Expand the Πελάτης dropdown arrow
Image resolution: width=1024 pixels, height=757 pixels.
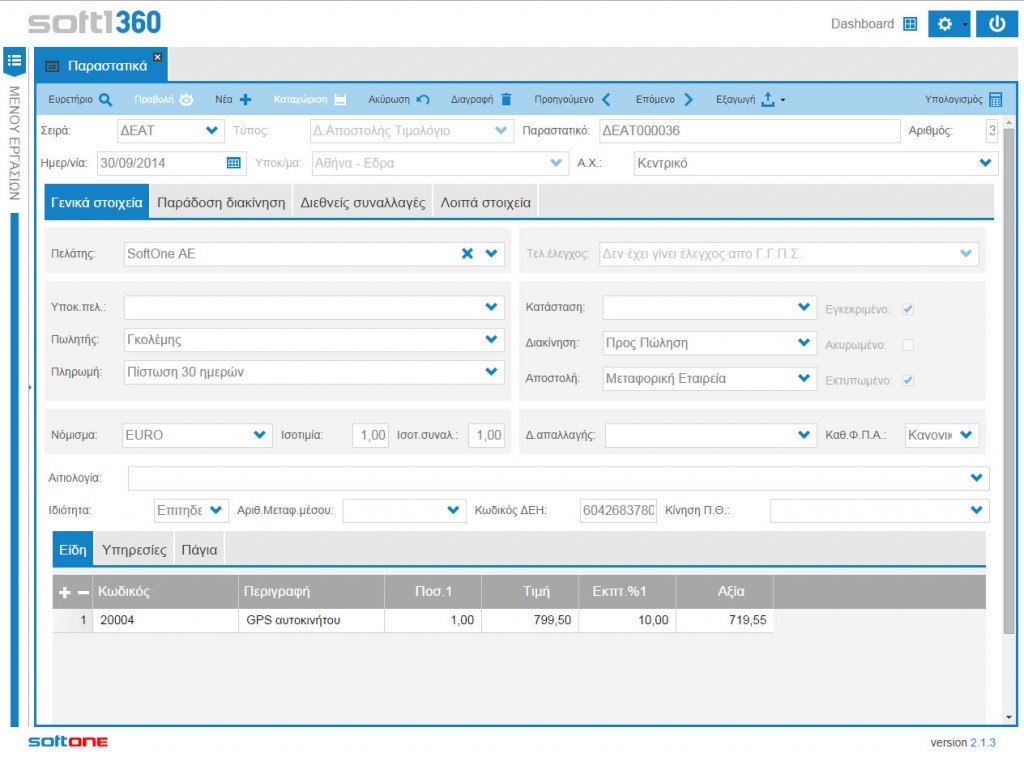click(491, 253)
